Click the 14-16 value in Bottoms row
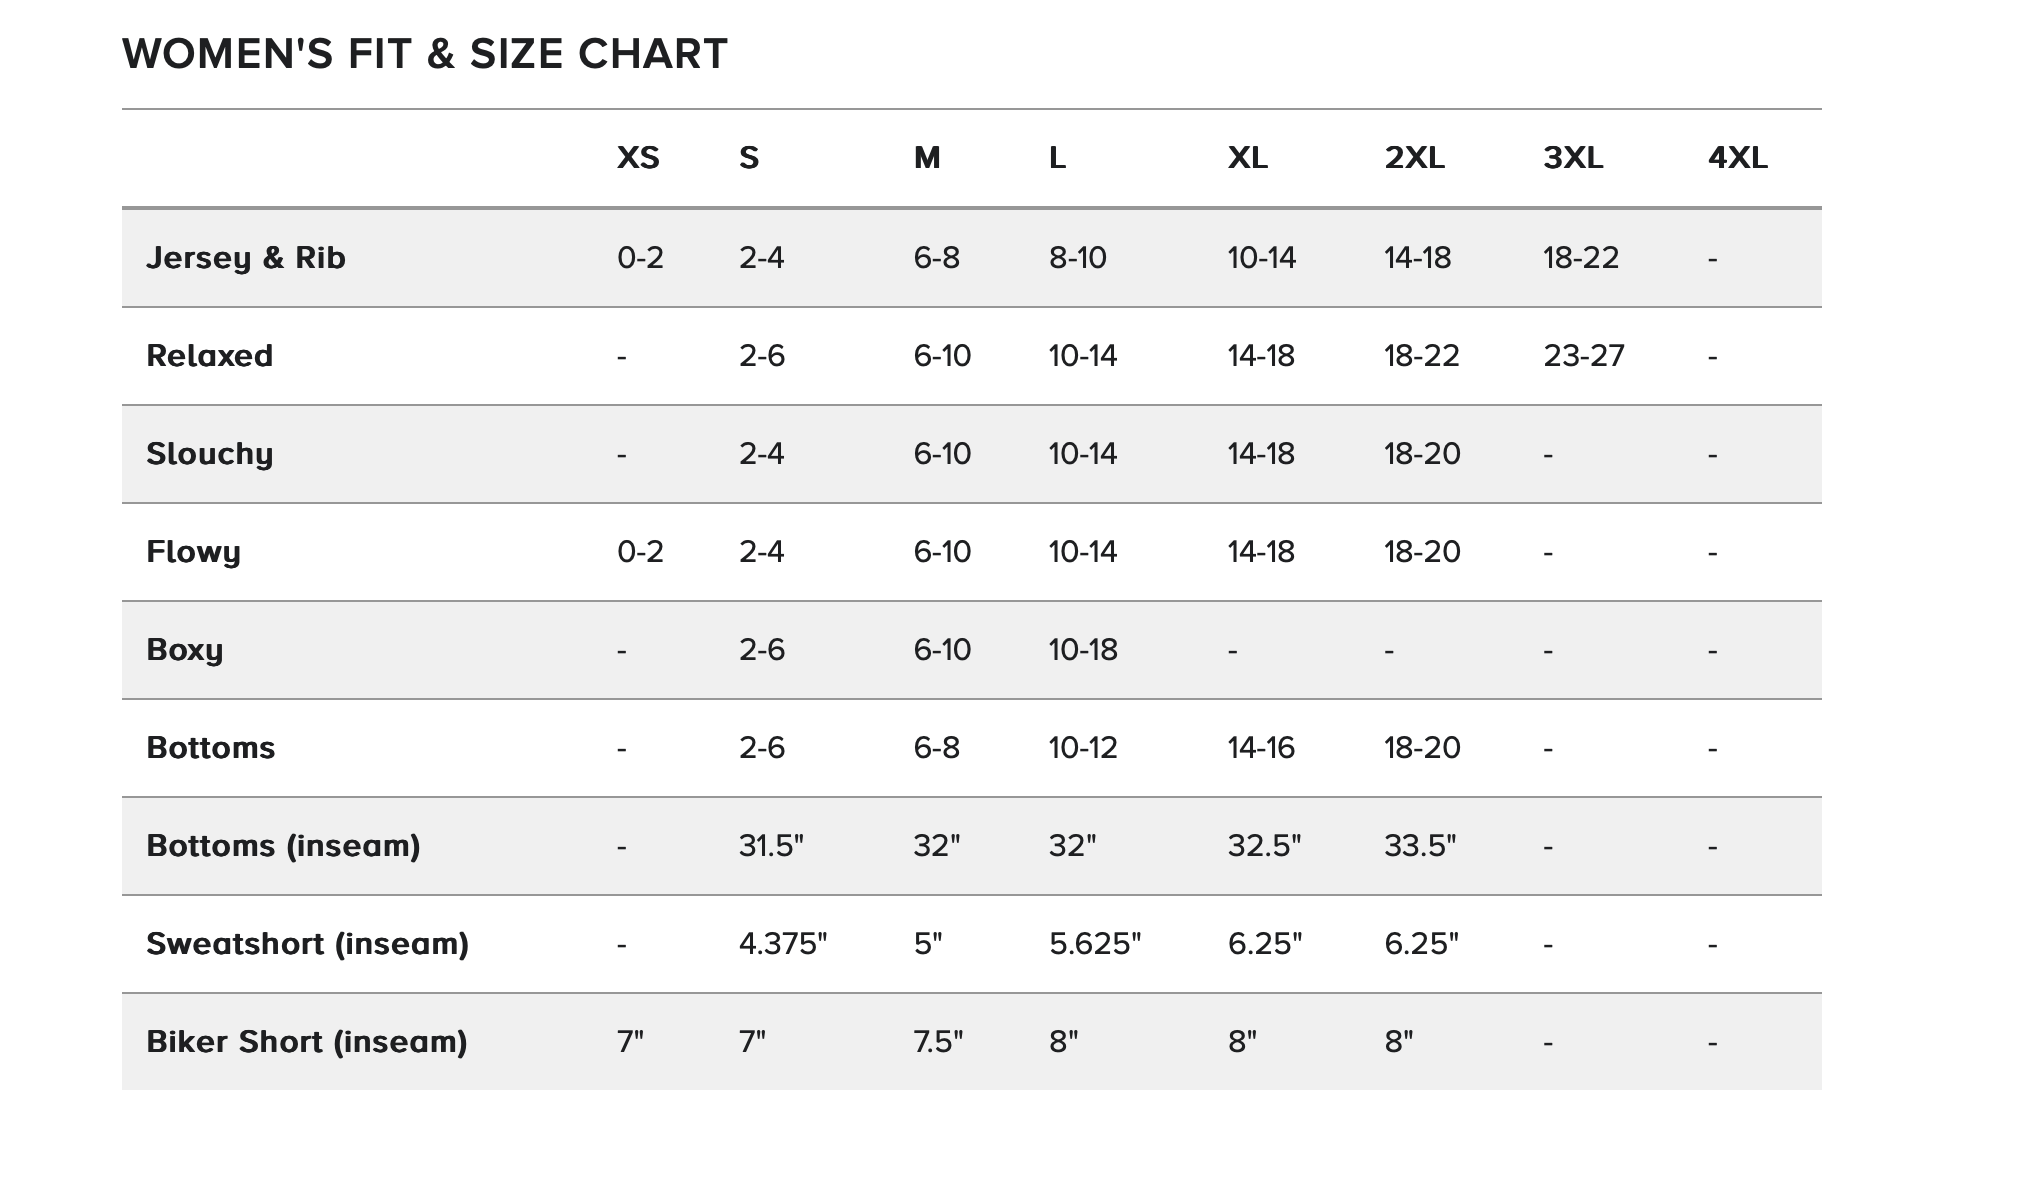The image size is (2030, 1188). 1261,748
